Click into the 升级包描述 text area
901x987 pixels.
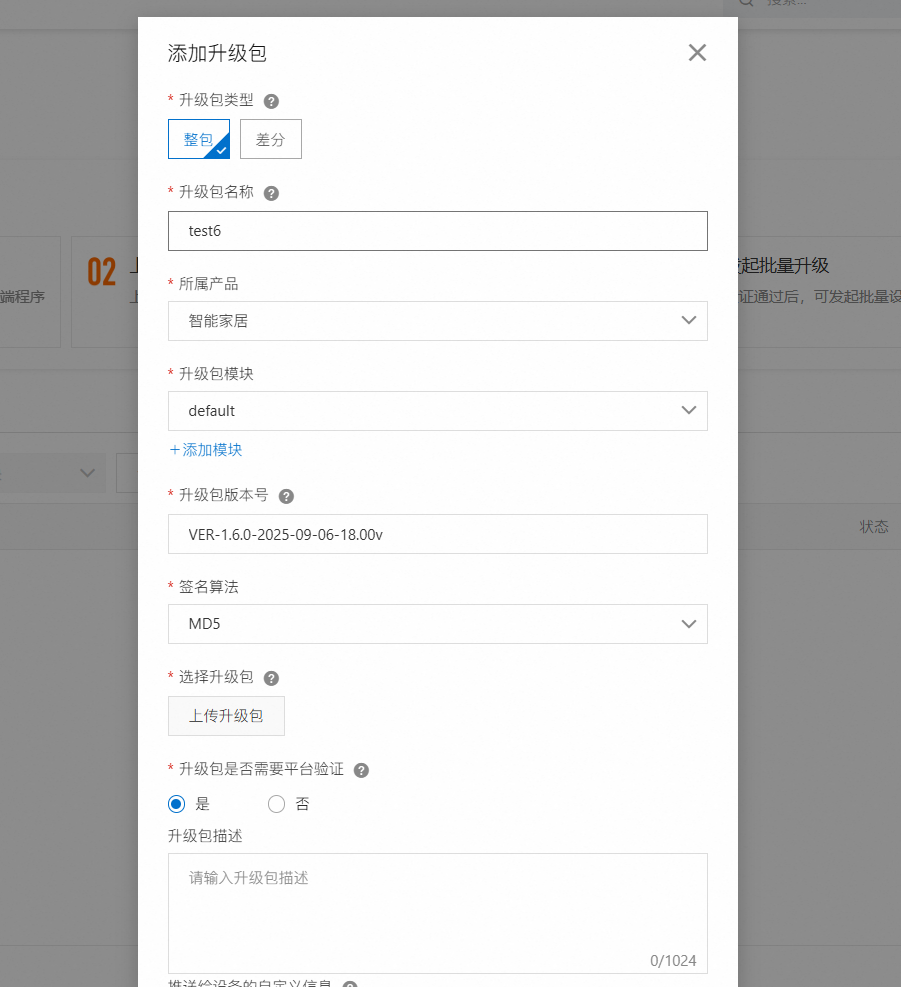437,910
